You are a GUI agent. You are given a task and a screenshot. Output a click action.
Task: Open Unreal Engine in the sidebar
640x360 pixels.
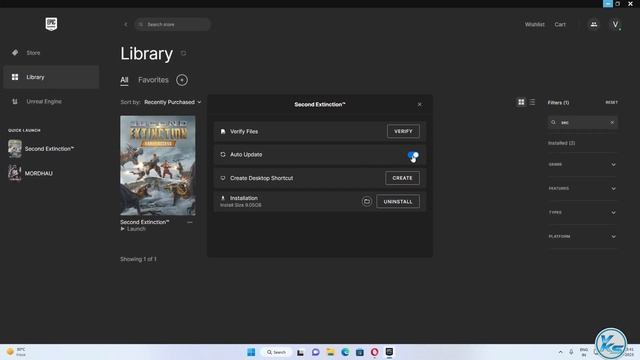coord(51,101)
